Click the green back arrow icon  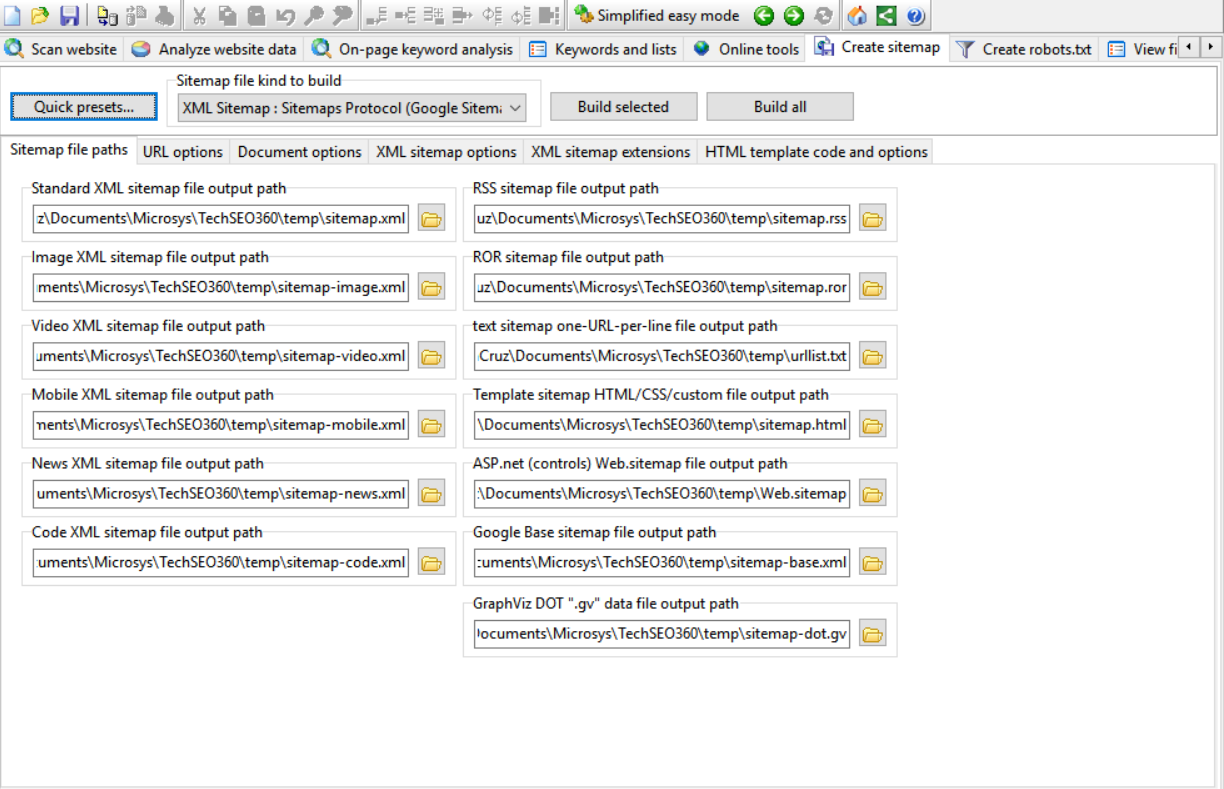point(764,15)
